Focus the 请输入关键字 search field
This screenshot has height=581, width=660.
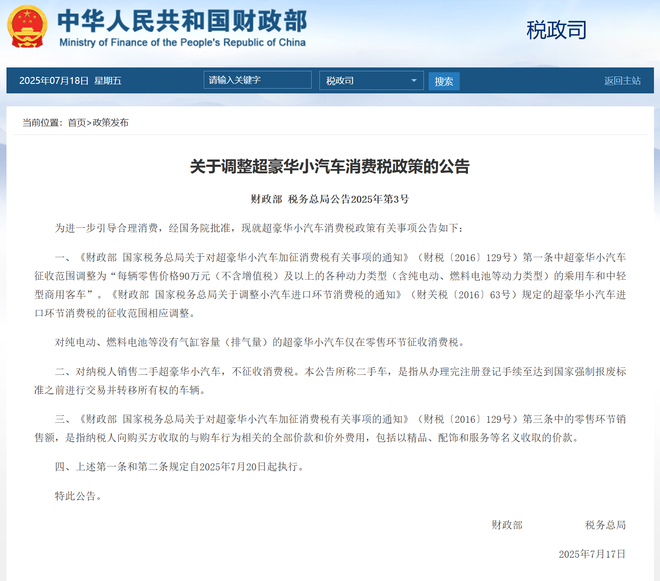pyautogui.click(x=257, y=80)
